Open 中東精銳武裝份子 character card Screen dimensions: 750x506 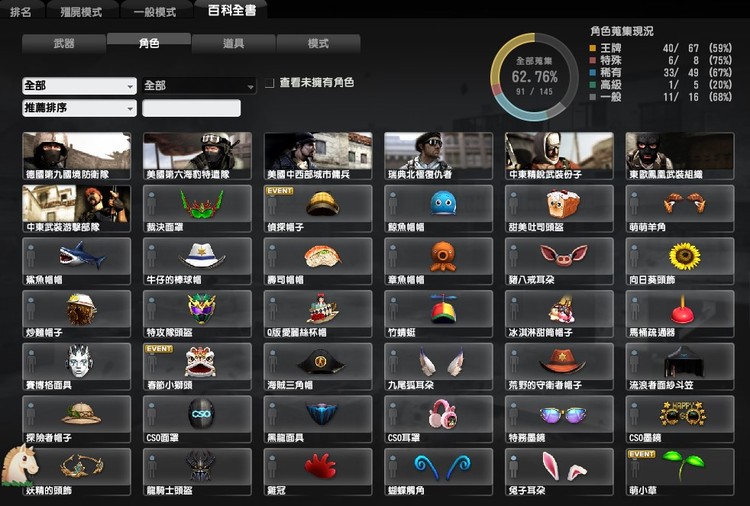[559, 156]
